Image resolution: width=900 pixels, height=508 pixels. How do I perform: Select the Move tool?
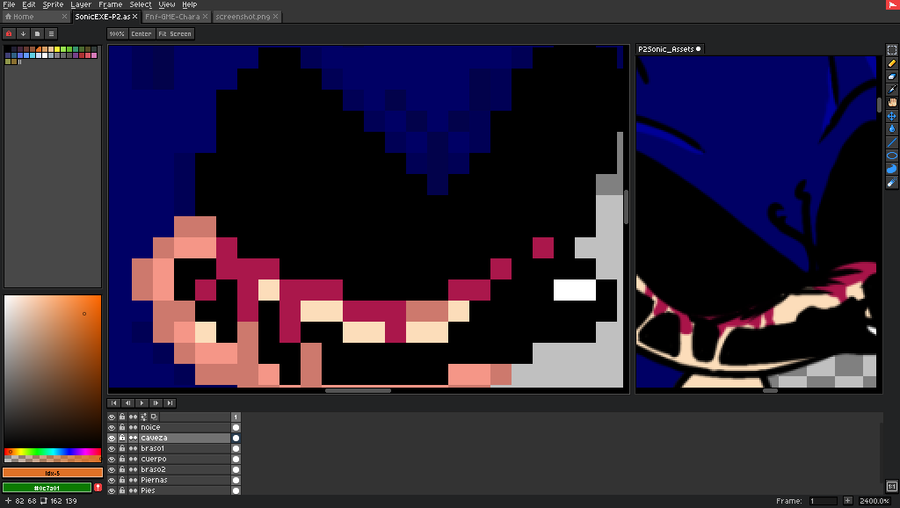(x=891, y=116)
